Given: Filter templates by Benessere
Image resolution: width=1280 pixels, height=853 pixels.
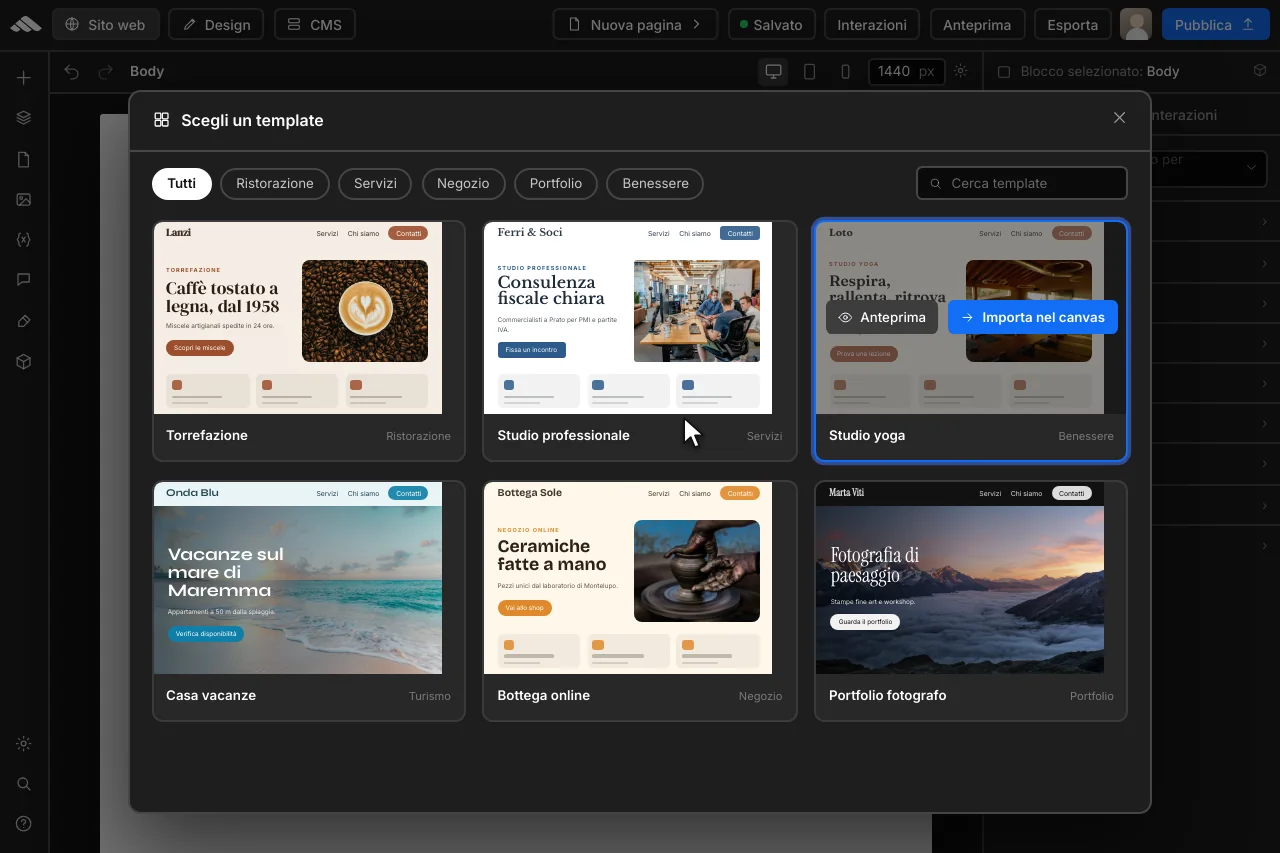Looking at the screenshot, I should 655,184.
